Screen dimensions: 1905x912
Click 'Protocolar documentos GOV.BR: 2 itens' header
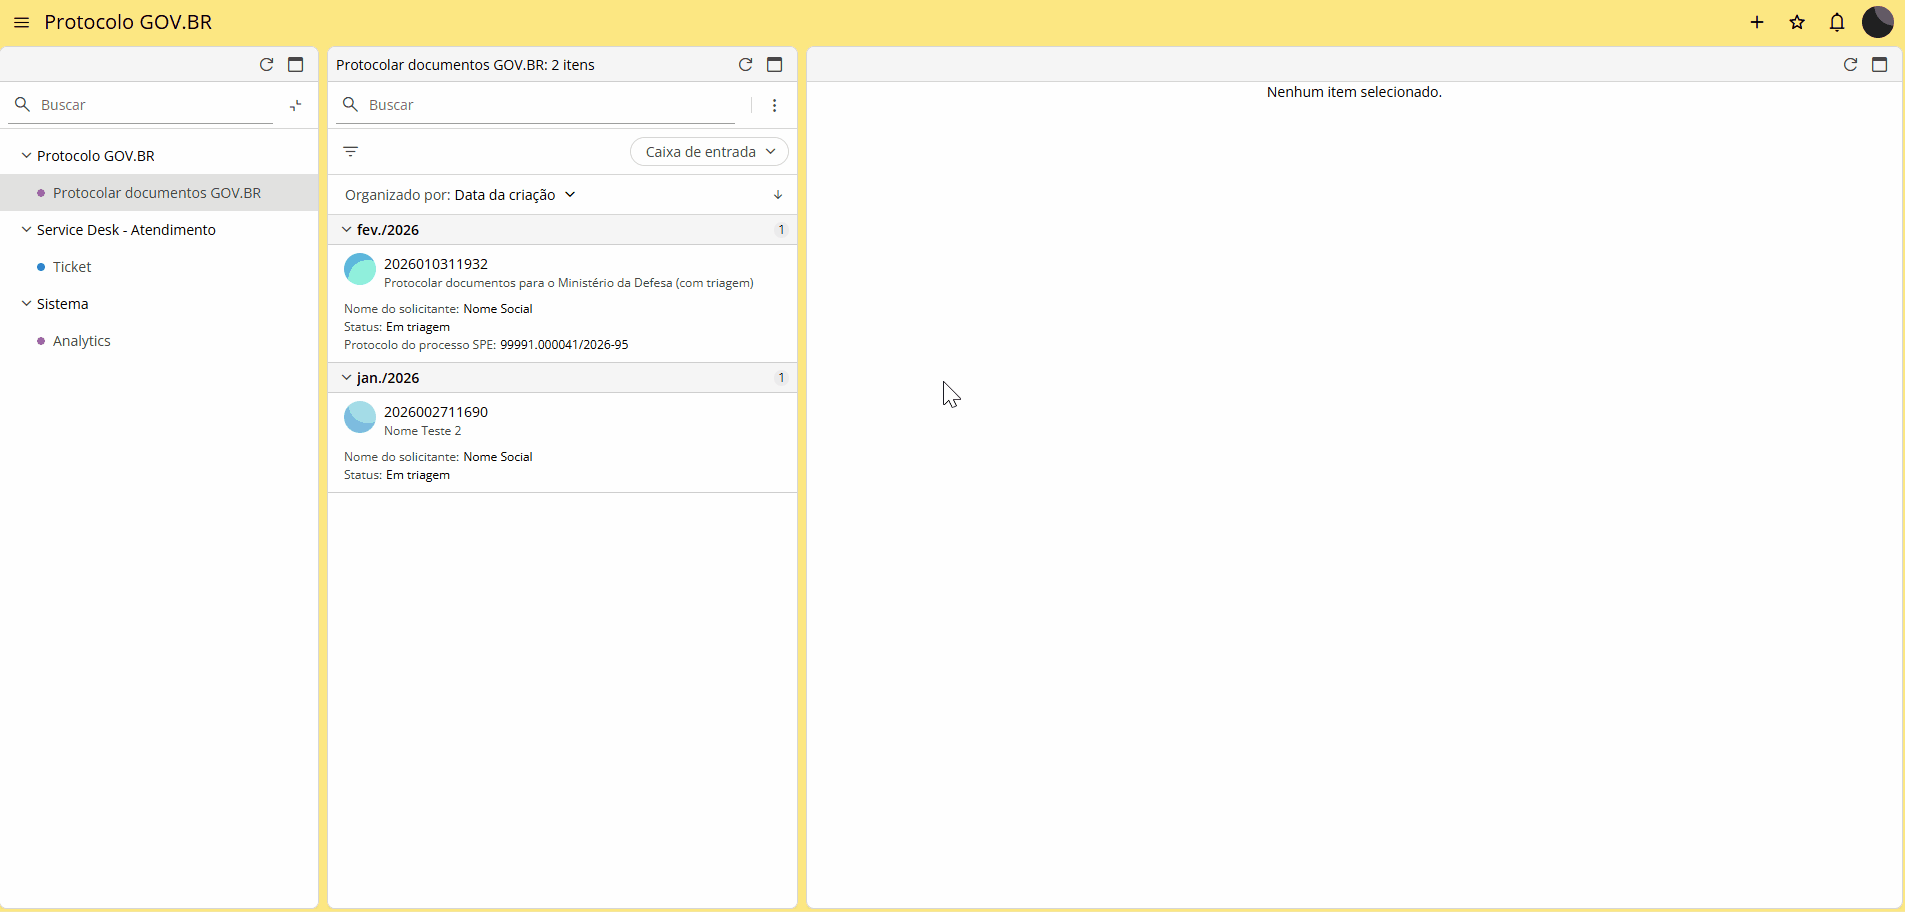465,65
